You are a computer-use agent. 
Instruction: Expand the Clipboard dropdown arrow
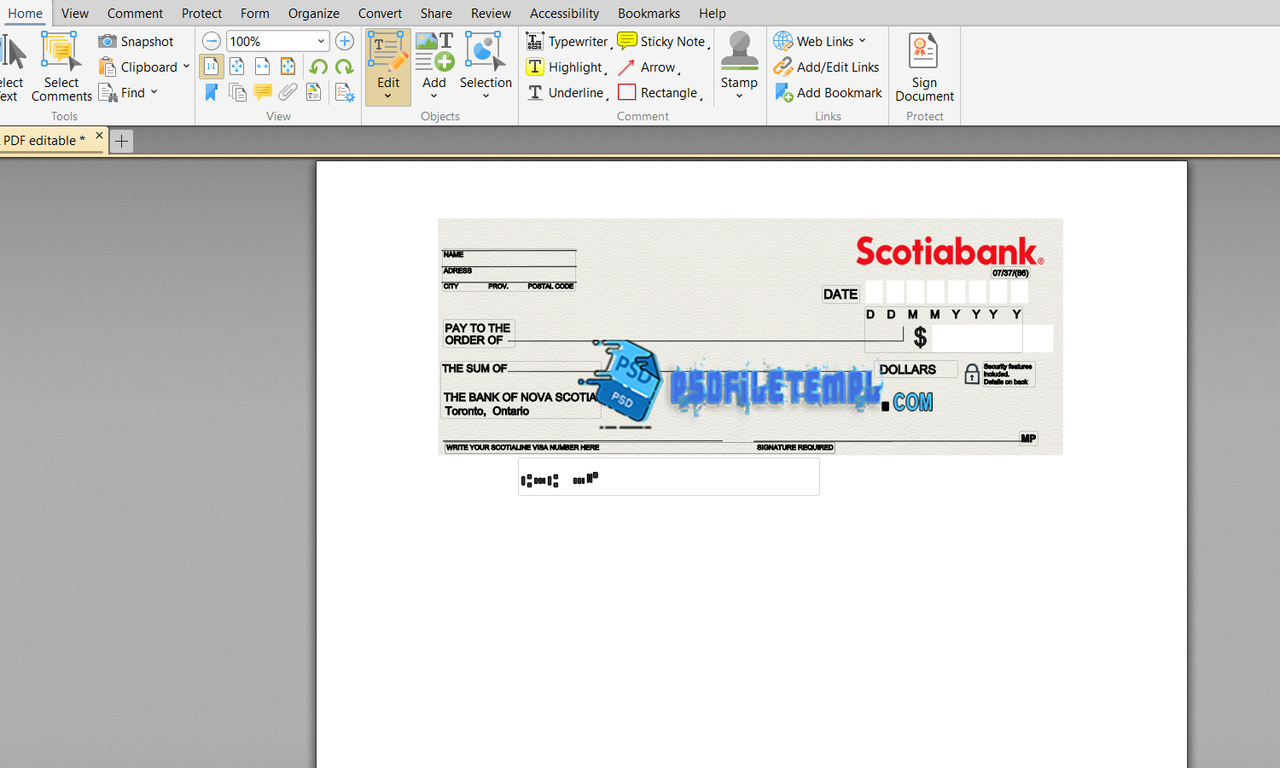click(186, 67)
